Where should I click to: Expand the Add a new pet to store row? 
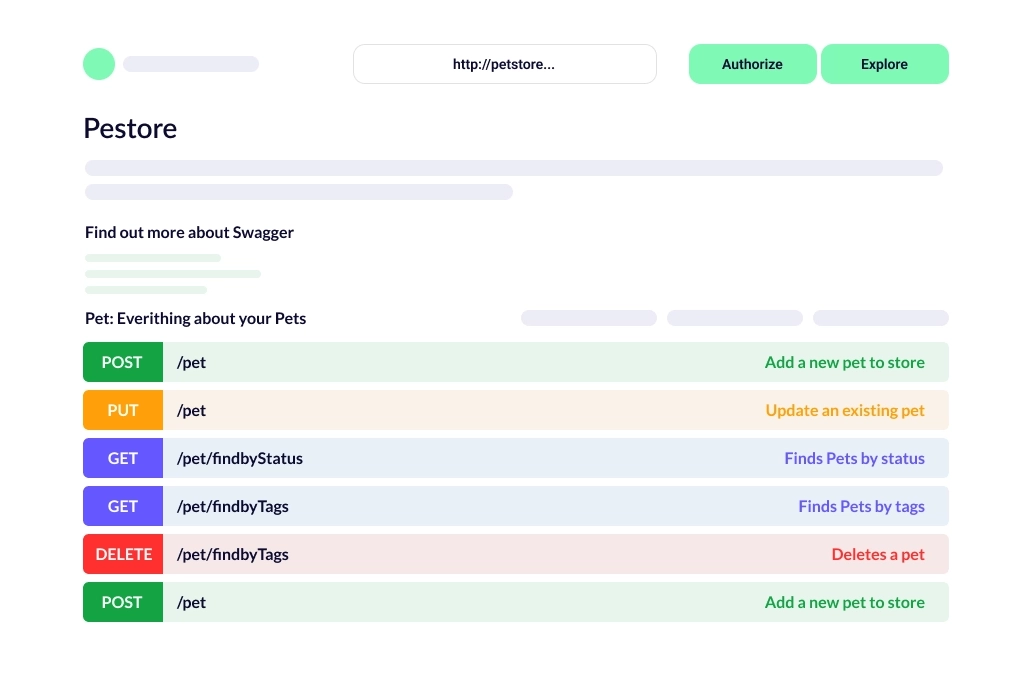click(x=844, y=362)
